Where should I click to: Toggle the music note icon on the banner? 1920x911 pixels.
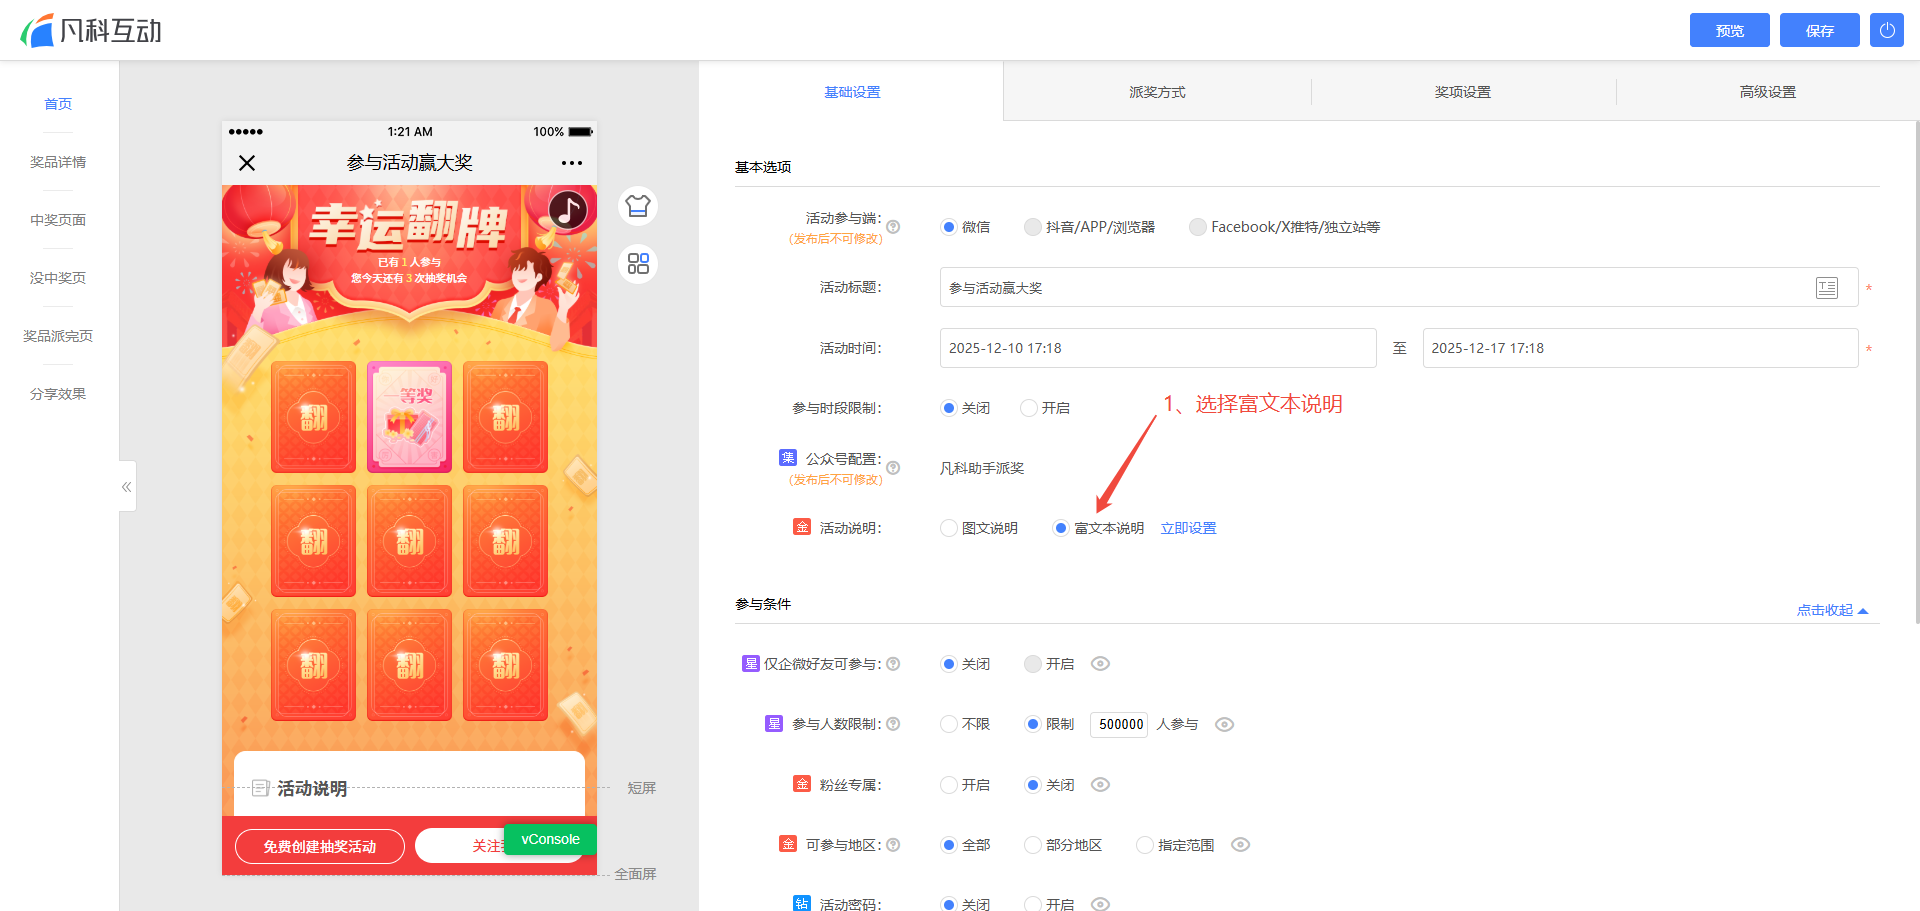pyautogui.click(x=568, y=210)
